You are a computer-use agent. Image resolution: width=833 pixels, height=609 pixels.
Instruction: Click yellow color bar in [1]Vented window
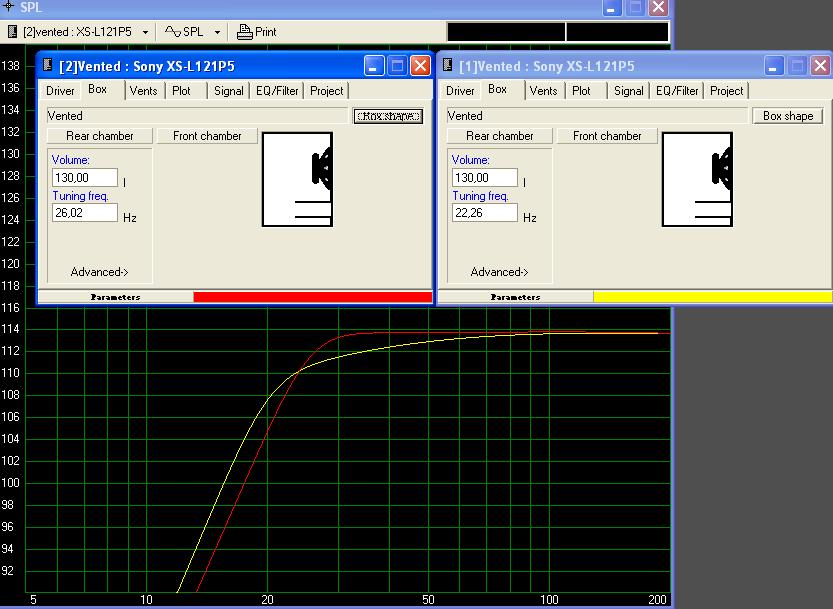(x=712, y=297)
